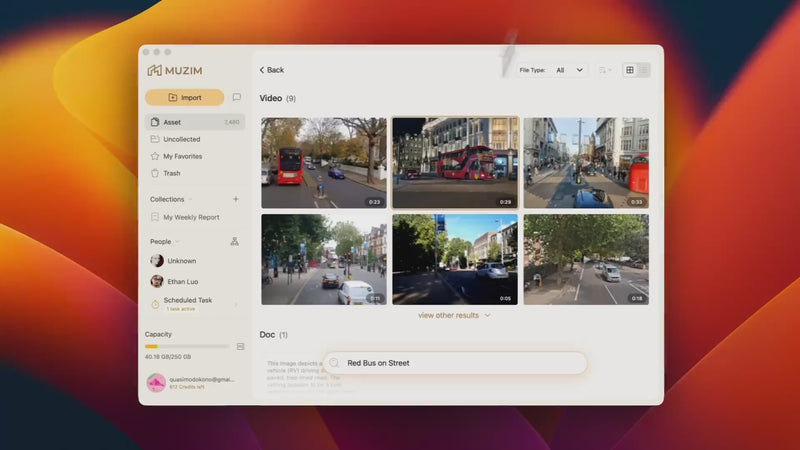Open the account profile avatar
Viewport: 800px width, 450px height.
(x=156, y=382)
